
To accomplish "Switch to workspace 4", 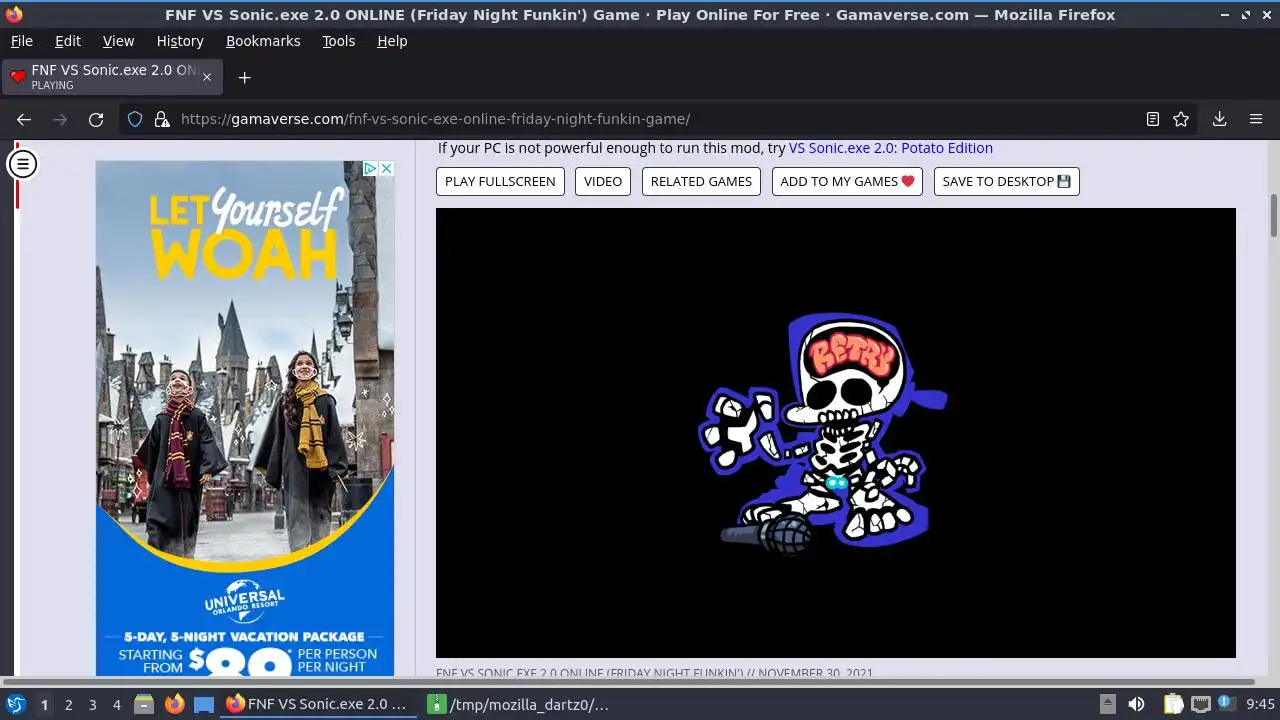I will coord(116,705).
